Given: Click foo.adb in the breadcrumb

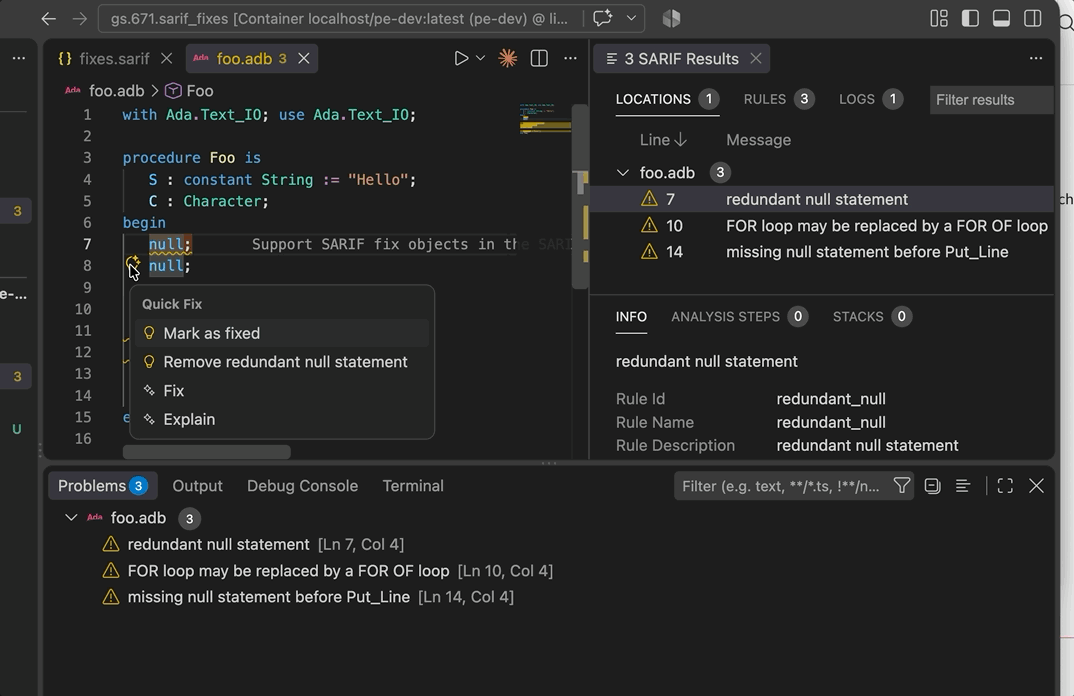Looking at the screenshot, I should pos(116,91).
